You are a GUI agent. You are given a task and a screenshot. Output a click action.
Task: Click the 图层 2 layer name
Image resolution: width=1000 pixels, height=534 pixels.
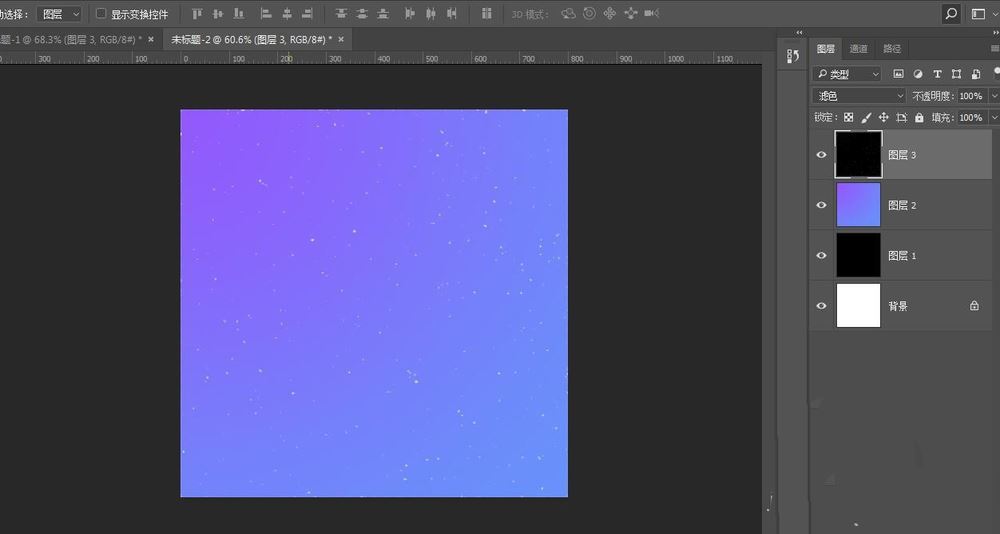click(x=902, y=205)
